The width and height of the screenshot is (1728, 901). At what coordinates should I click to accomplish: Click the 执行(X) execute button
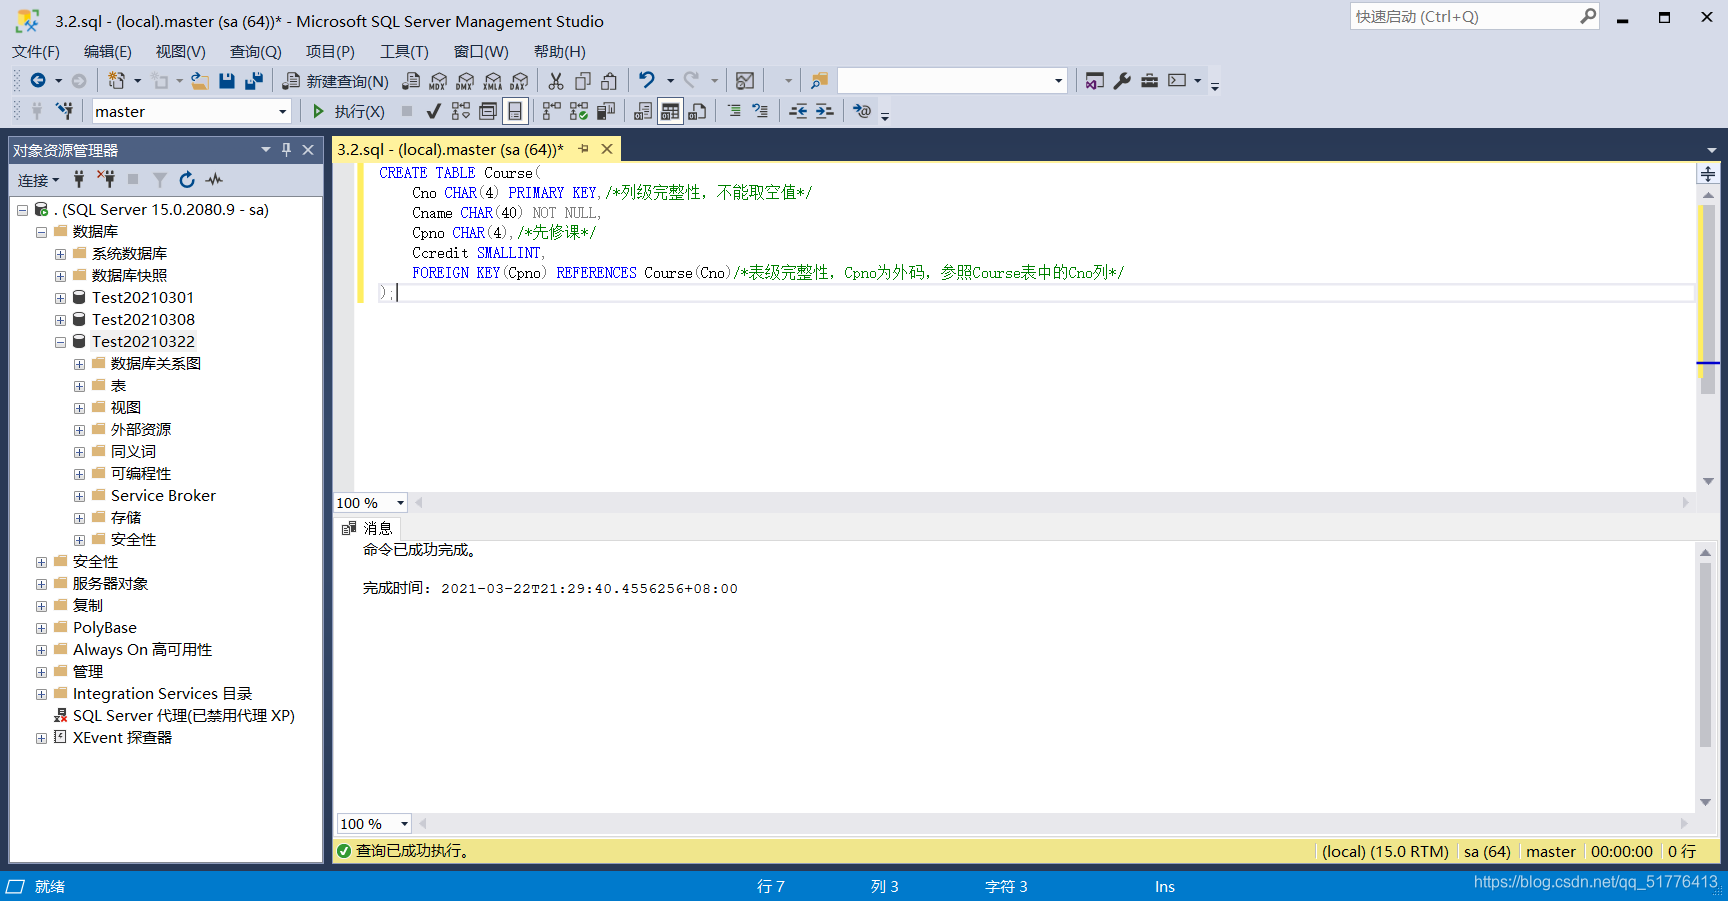pyautogui.click(x=348, y=111)
